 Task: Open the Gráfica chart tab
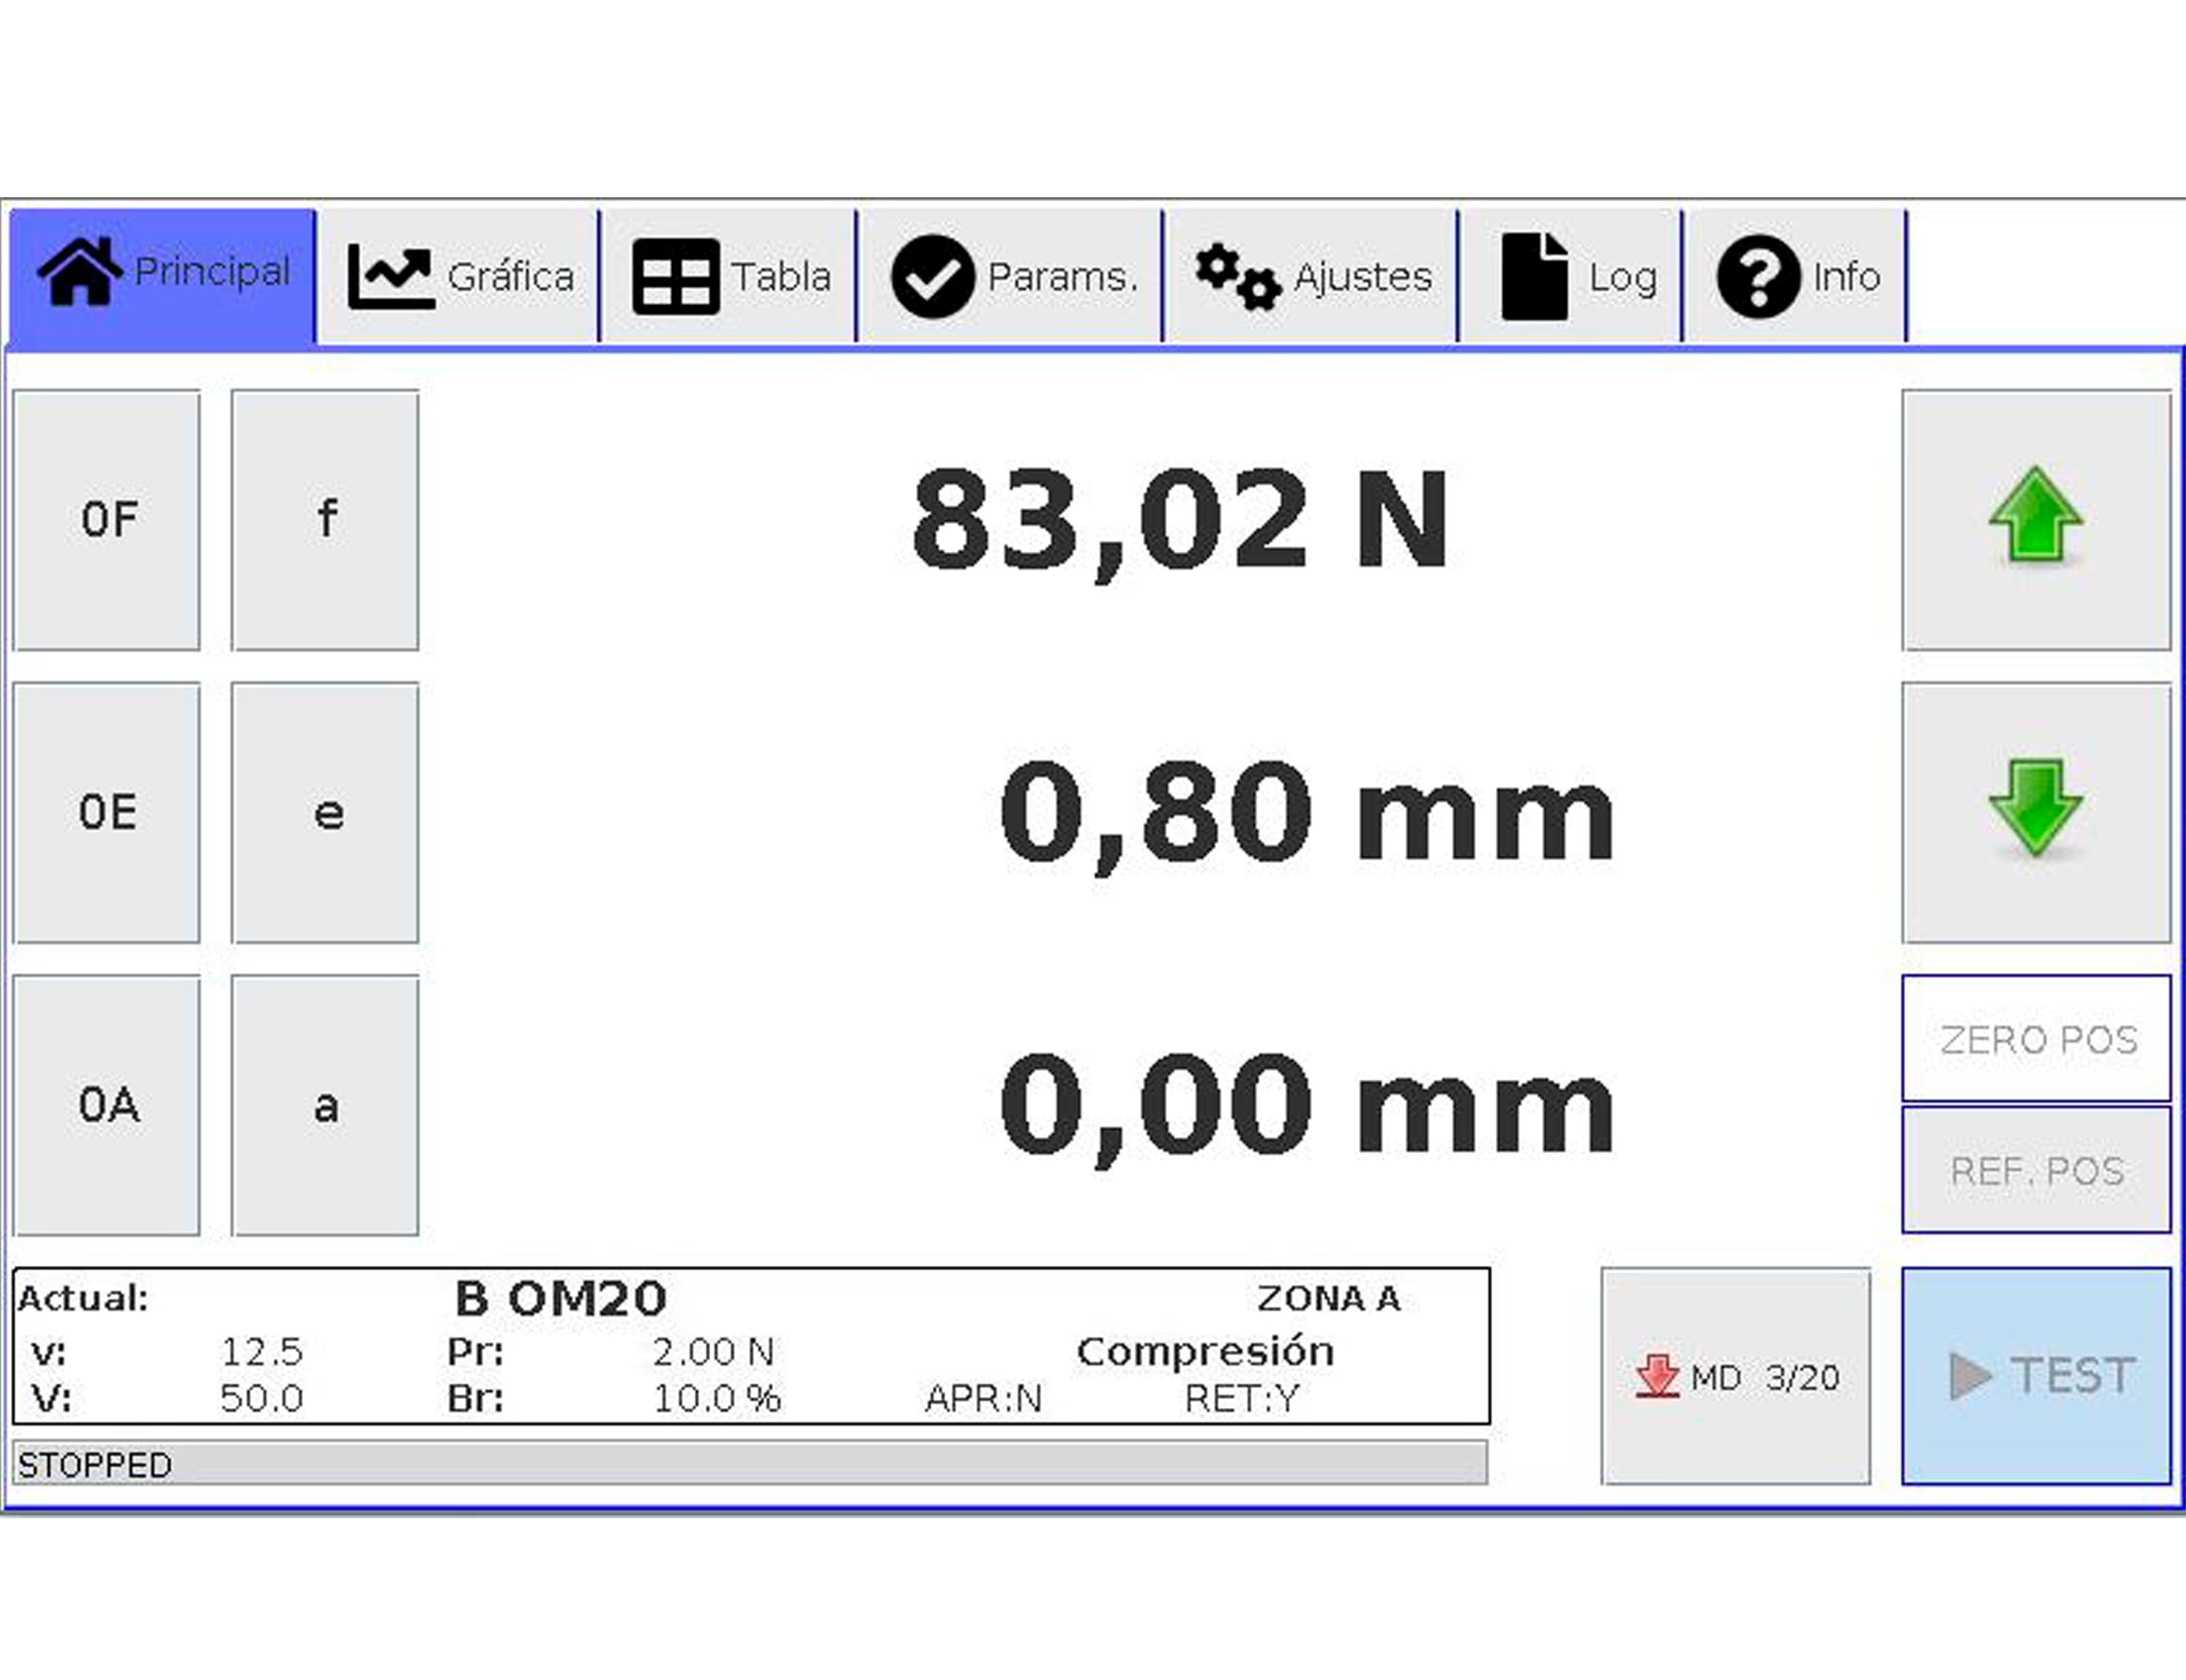click(459, 276)
